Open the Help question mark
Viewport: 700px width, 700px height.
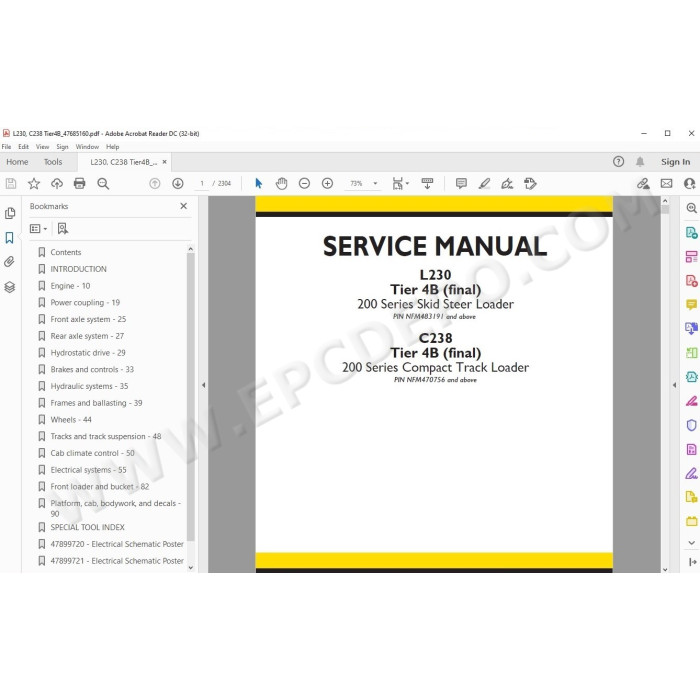click(618, 162)
